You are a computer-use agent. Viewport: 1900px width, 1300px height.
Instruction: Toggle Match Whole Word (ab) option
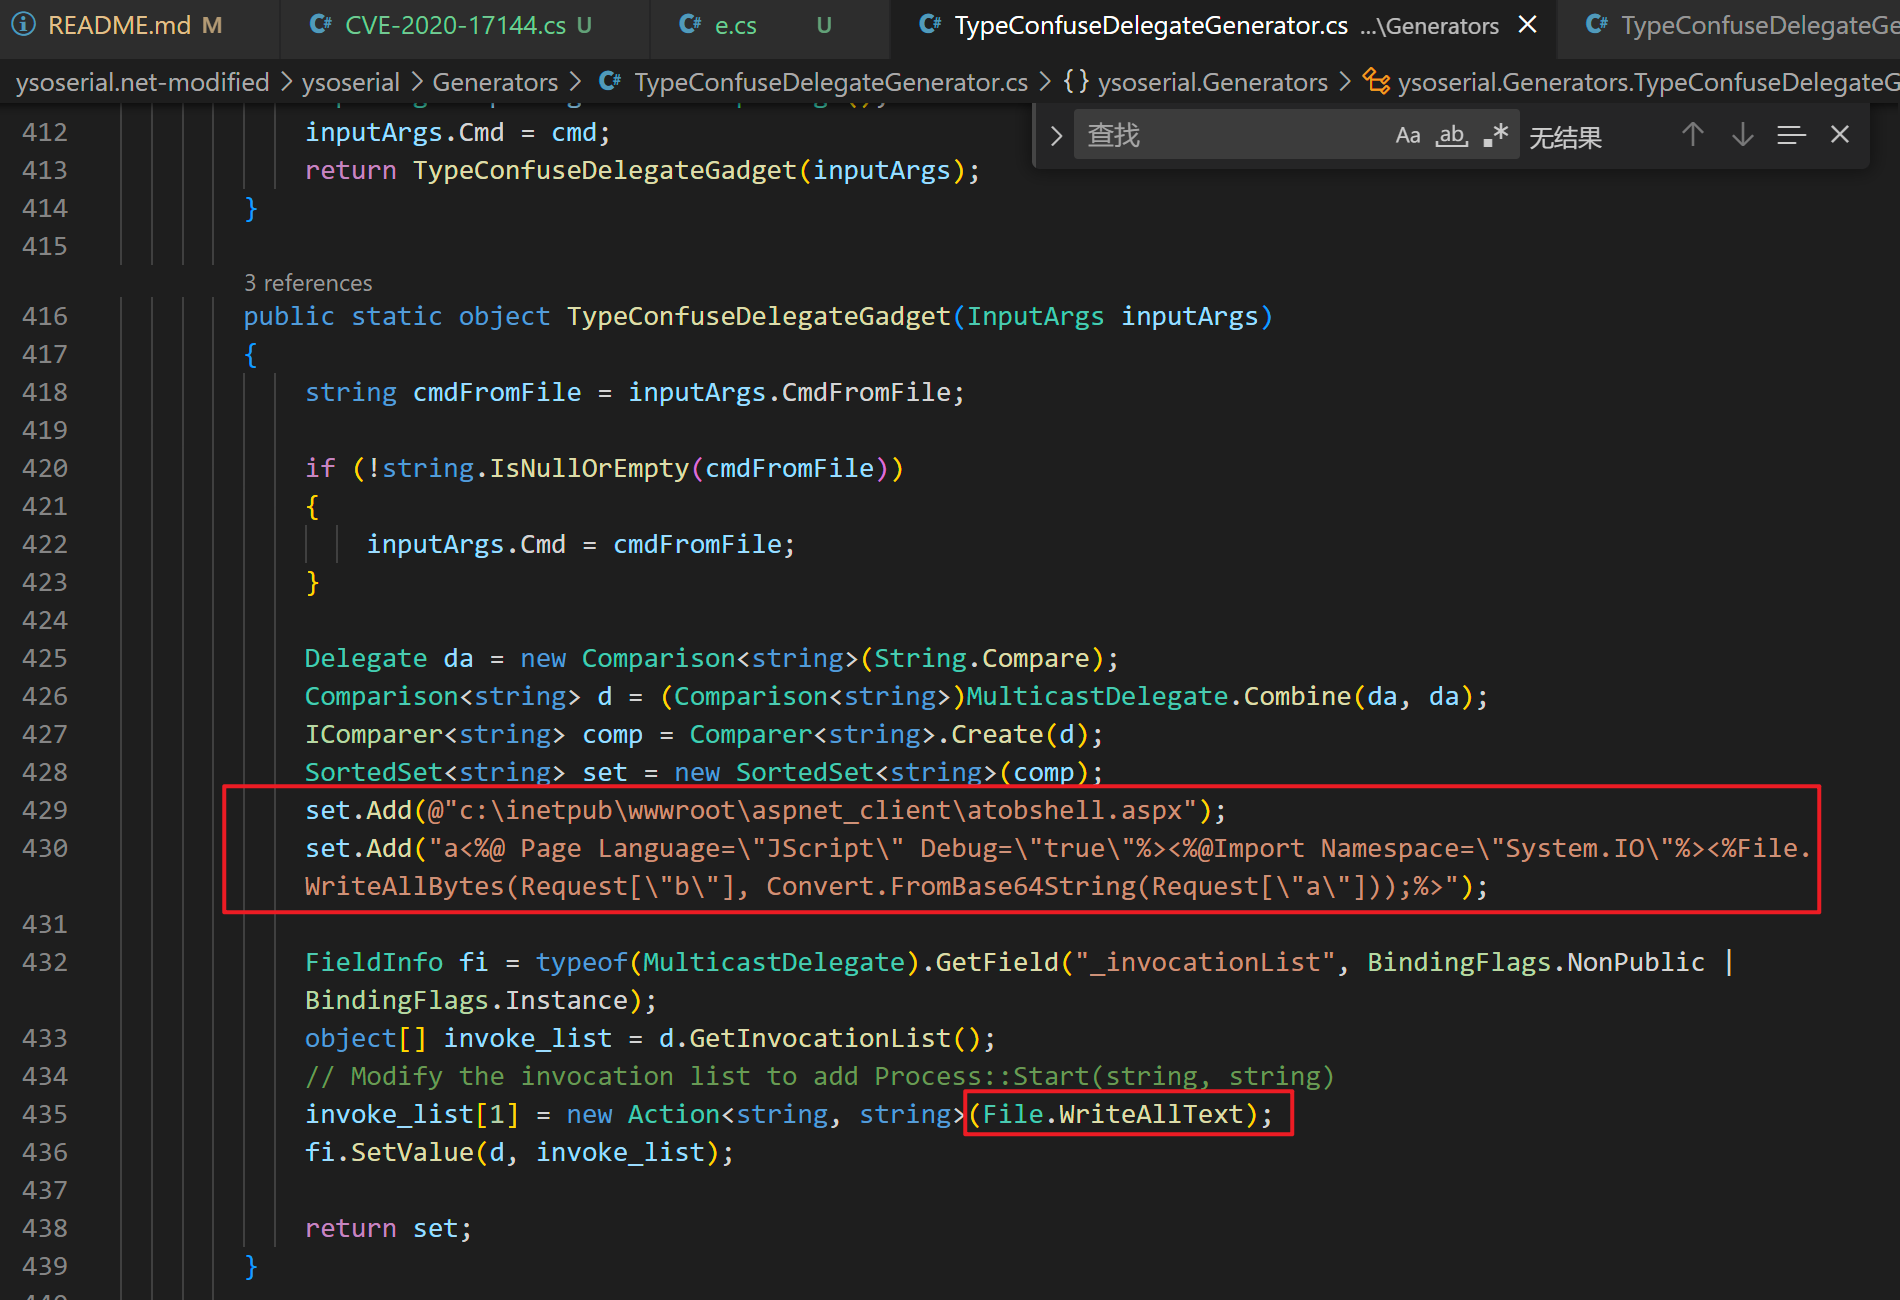pyautogui.click(x=1452, y=135)
